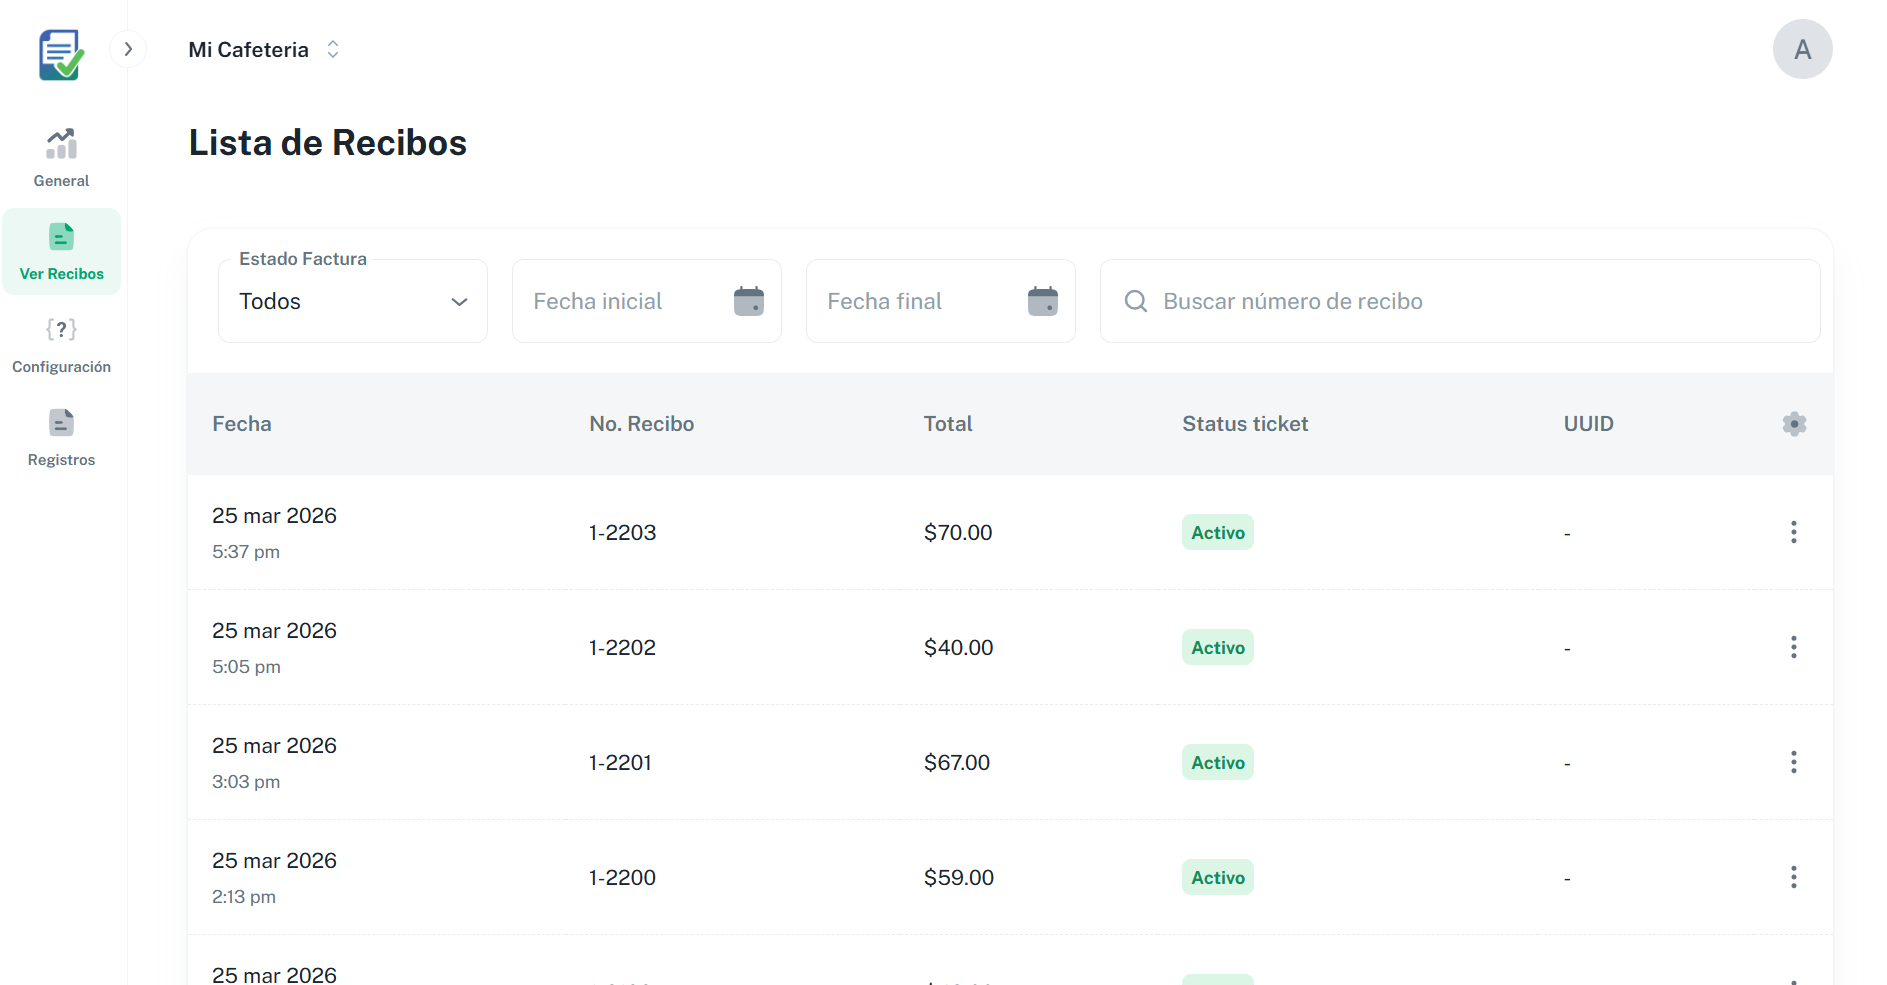This screenshot has height=985, width=1887.
Task: Select receipt number 1-2201
Action: pos(620,762)
